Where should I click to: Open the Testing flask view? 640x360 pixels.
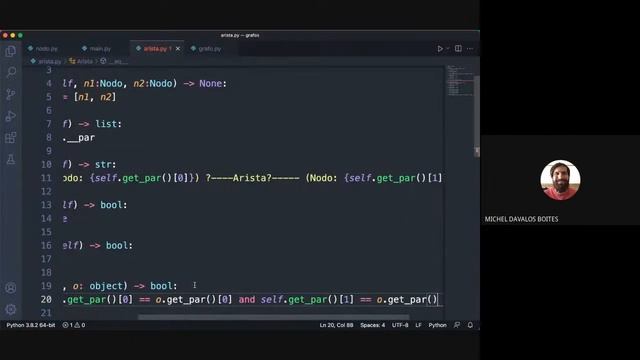coord(11,159)
